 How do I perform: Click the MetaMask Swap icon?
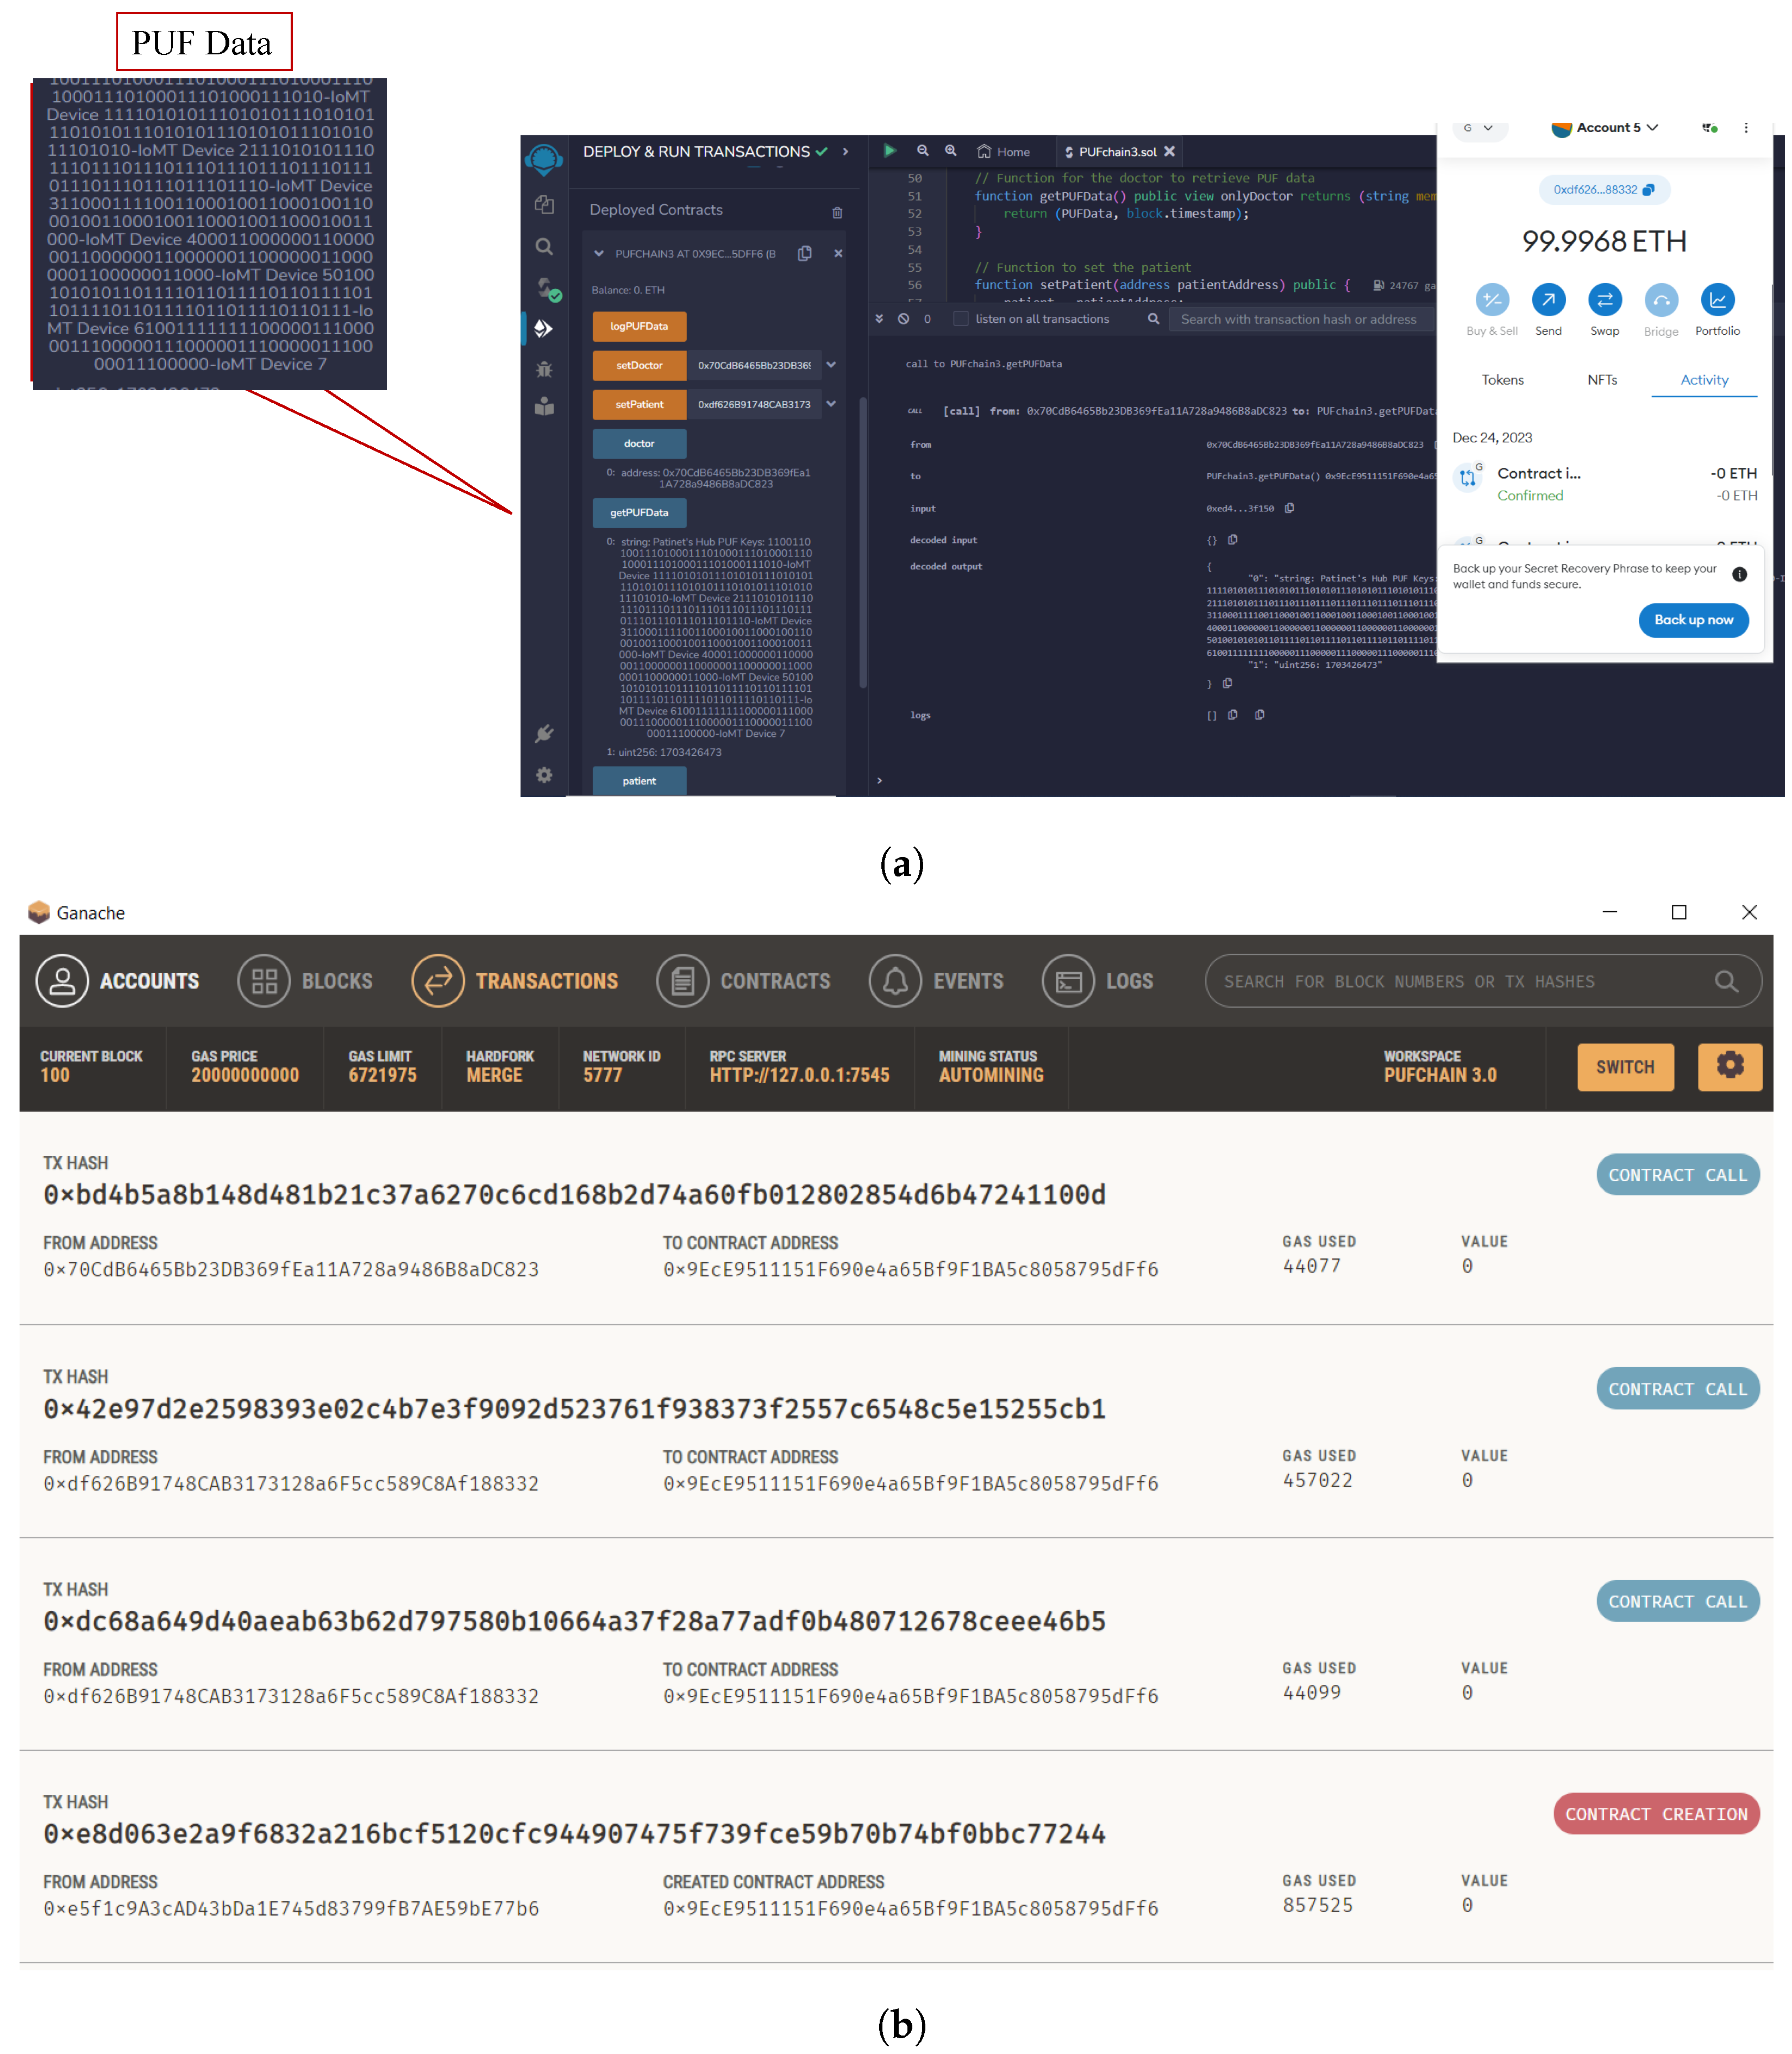(x=1606, y=300)
